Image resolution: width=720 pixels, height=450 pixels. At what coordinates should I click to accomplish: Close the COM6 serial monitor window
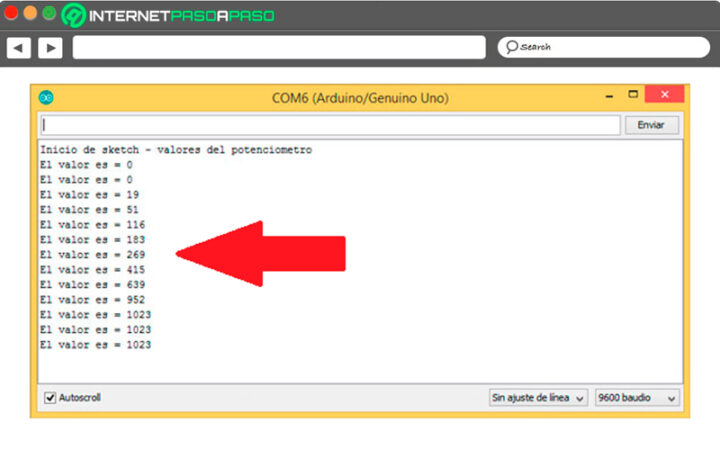663,96
